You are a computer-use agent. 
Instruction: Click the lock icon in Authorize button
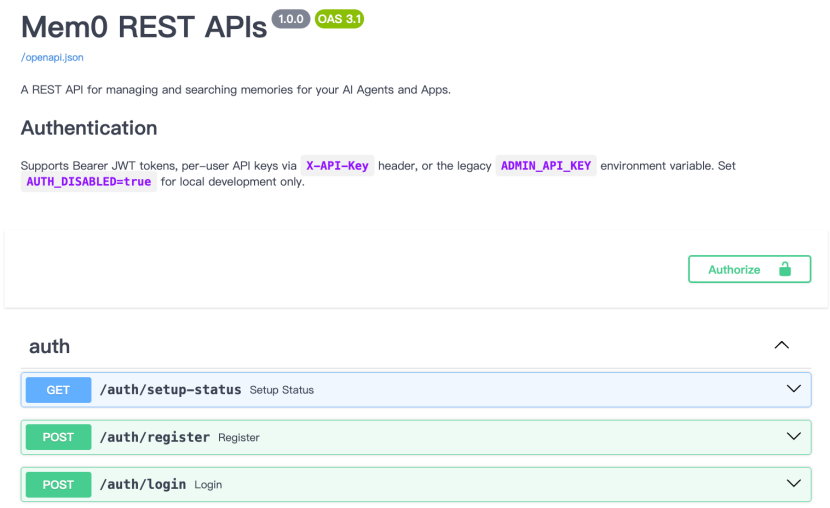(784, 269)
